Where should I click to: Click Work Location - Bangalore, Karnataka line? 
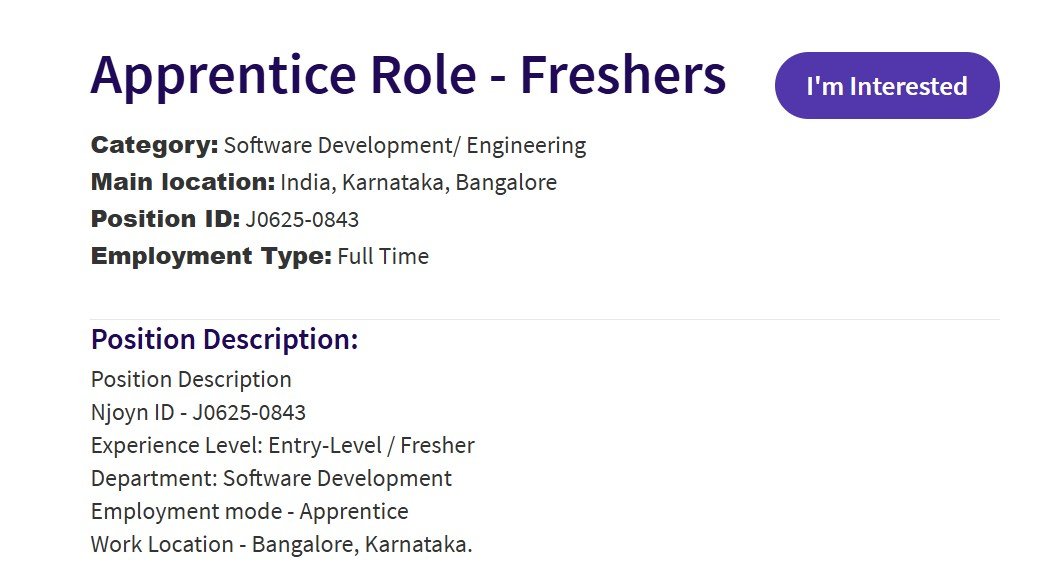(x=281, y=544)
